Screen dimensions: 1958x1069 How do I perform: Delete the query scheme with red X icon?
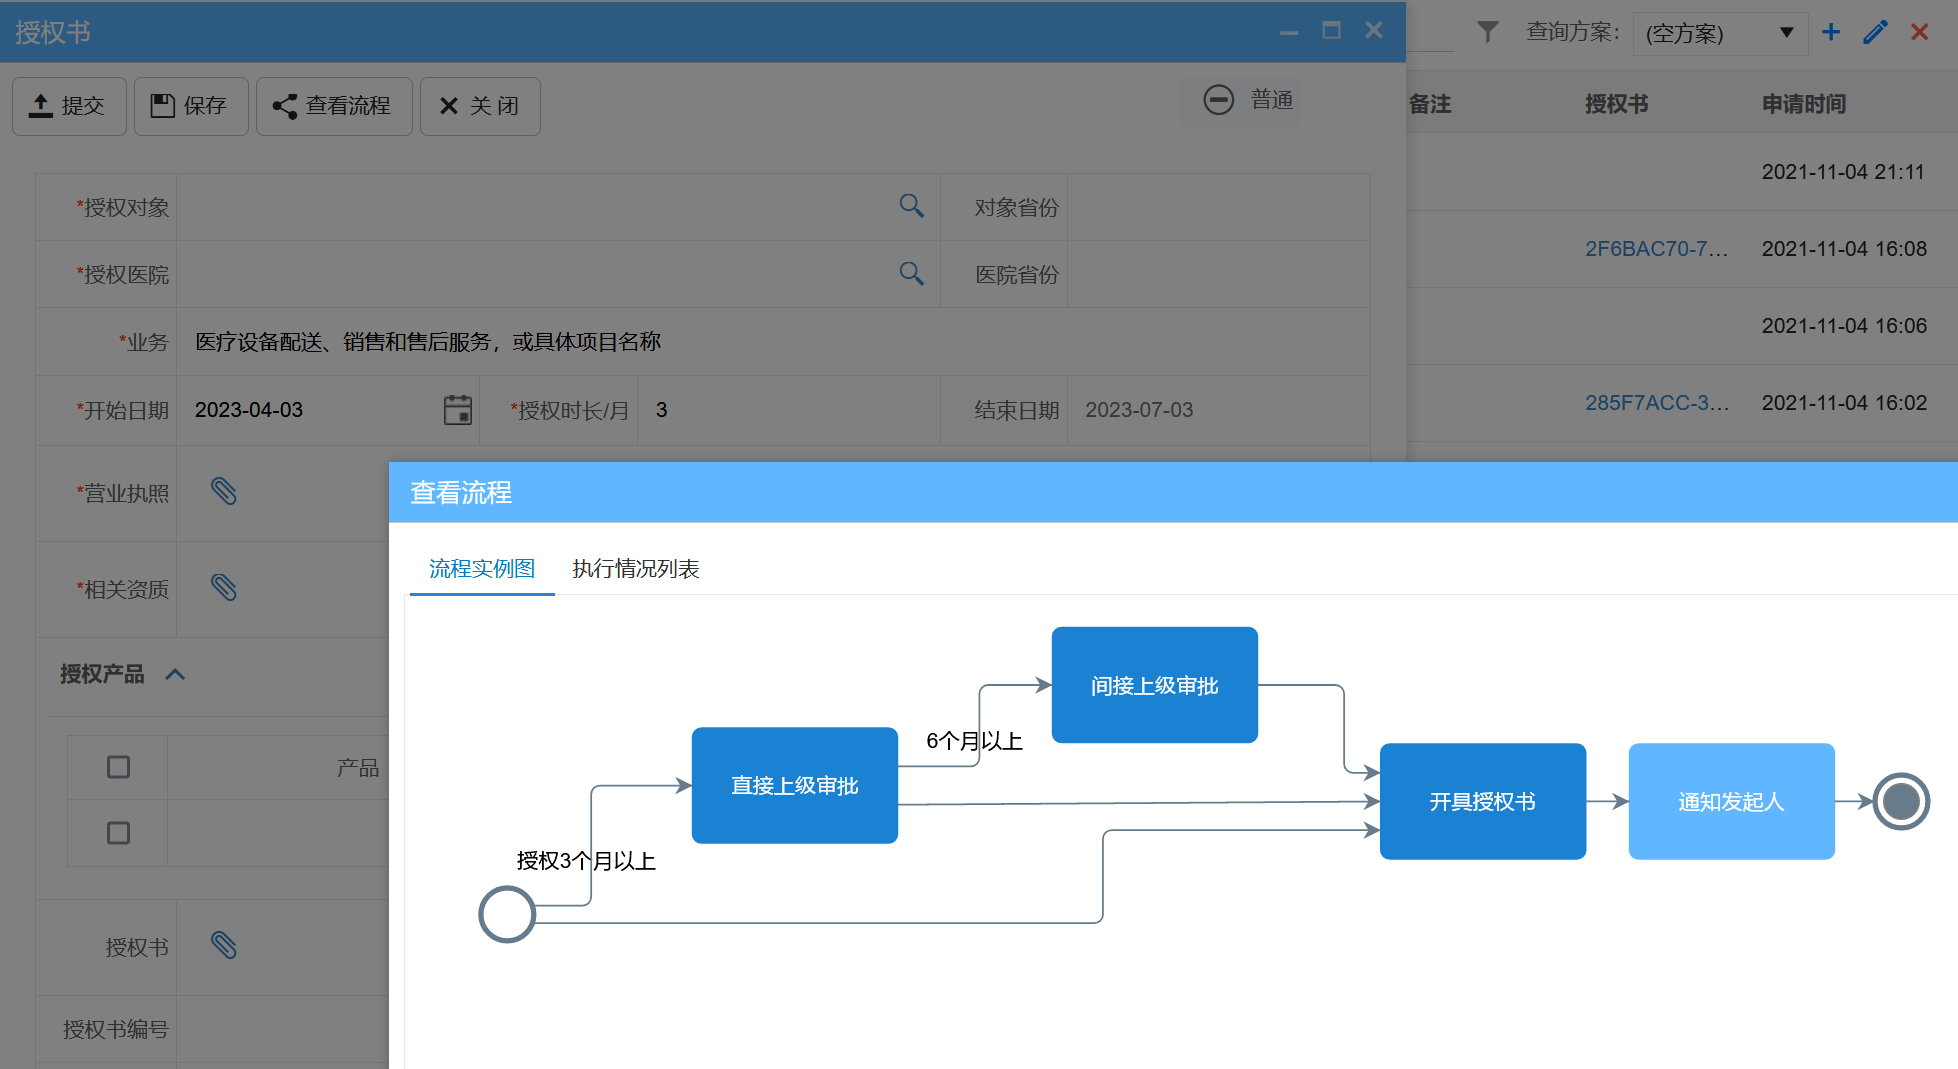tap(1920, 32)
